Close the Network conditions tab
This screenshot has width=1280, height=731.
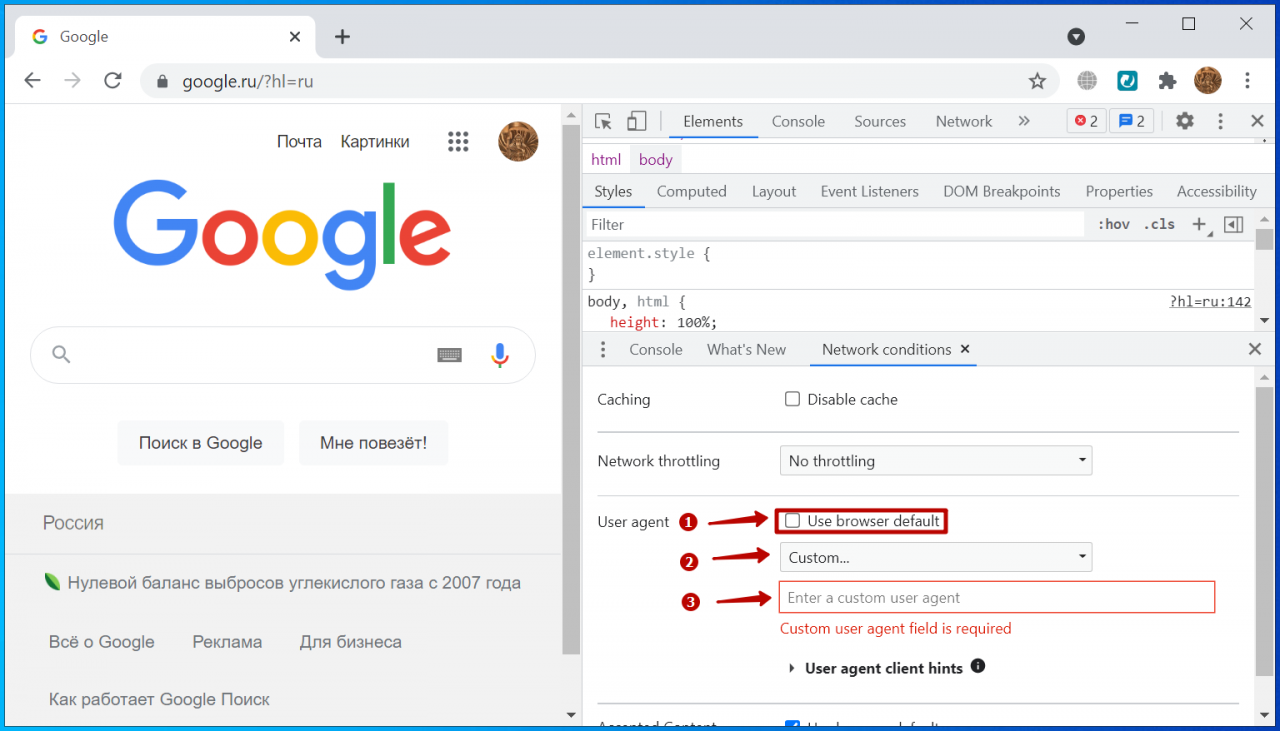[x=965, y=349]
